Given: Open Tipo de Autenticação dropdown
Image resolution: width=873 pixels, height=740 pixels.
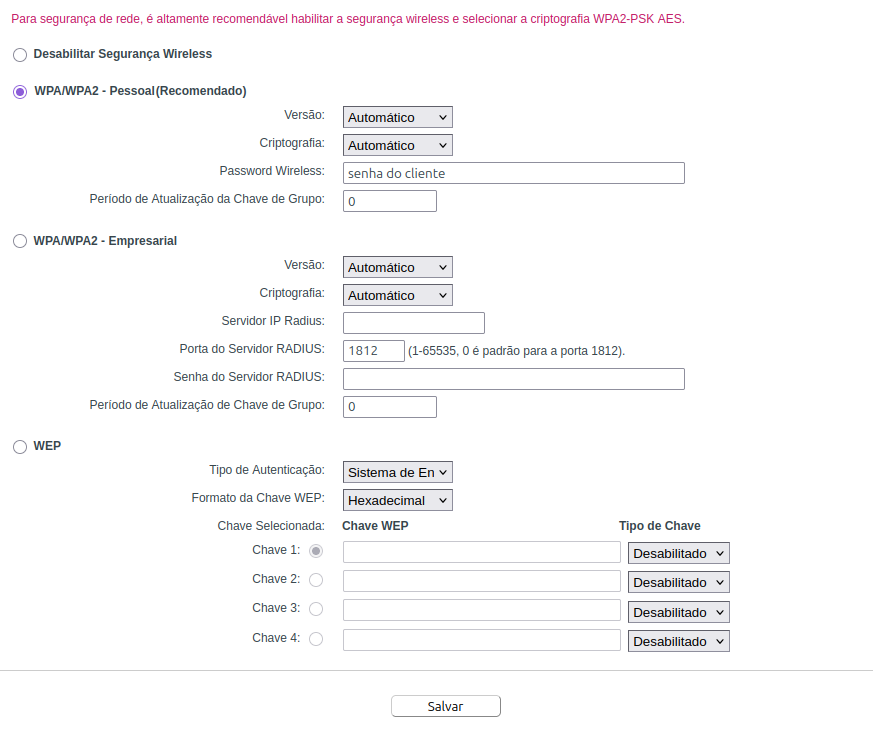Looking at the screenshot, I should 397,472.
